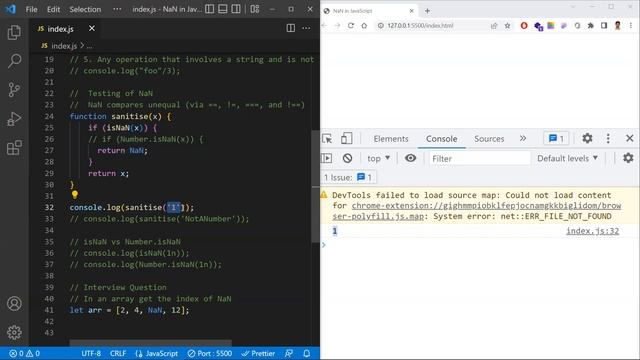Open the Explorer view in VS Code
The height and width of the screenshot is (360, 640).
click(x=14, y=33)
